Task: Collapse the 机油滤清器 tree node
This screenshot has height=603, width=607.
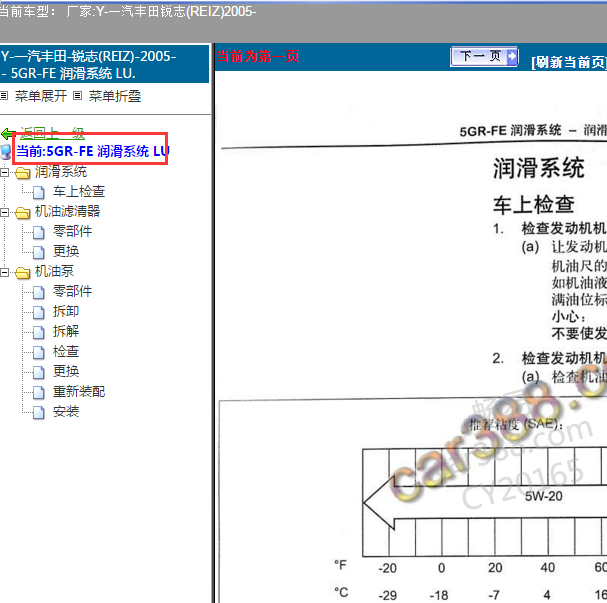Action: point(4,212)
